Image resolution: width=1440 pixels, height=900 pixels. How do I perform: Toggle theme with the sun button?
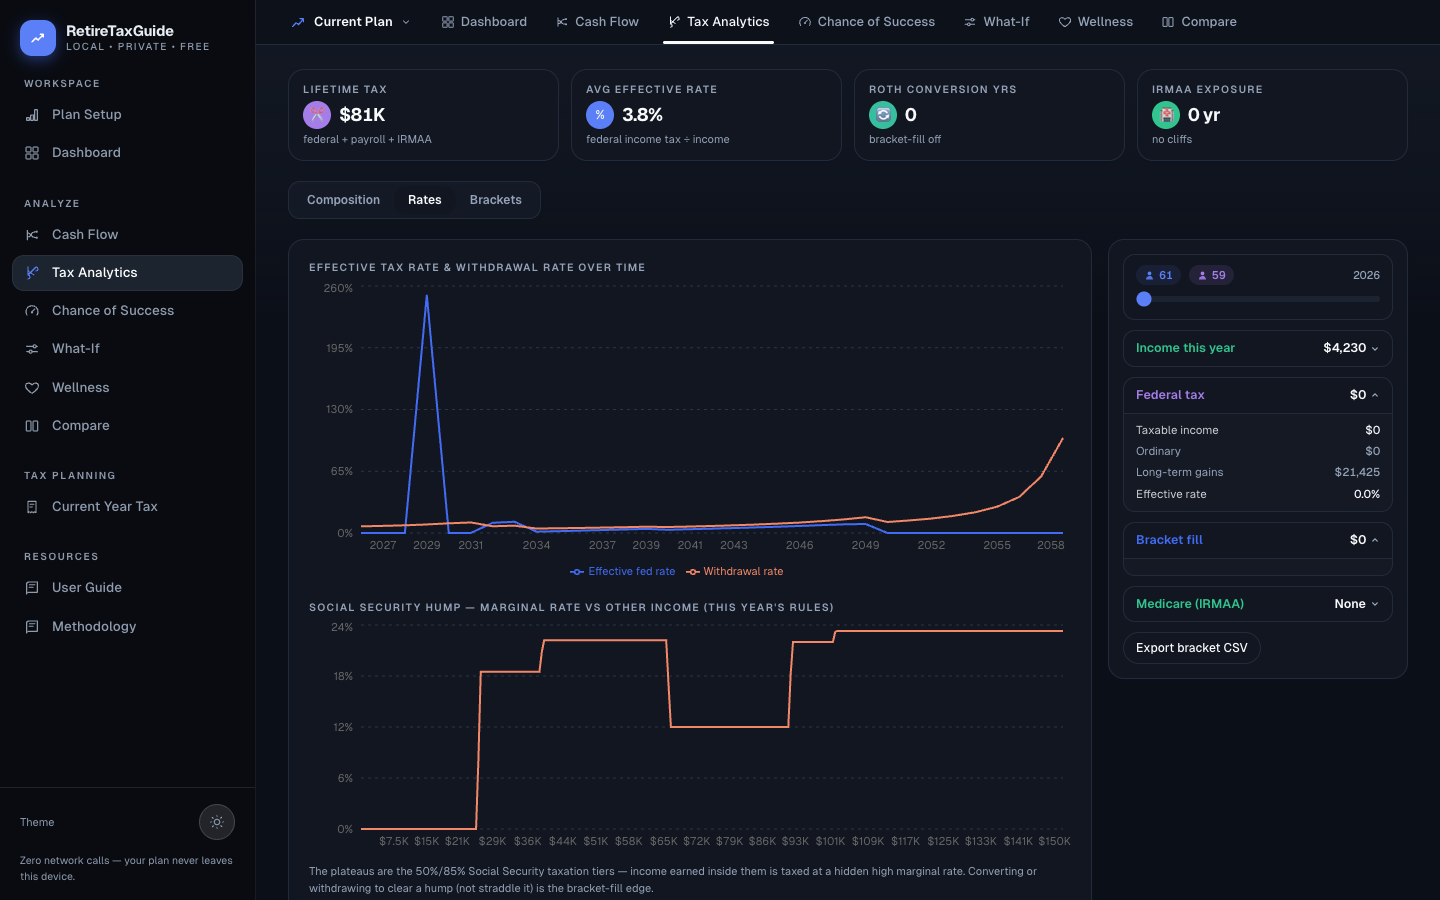click(217, 822)
